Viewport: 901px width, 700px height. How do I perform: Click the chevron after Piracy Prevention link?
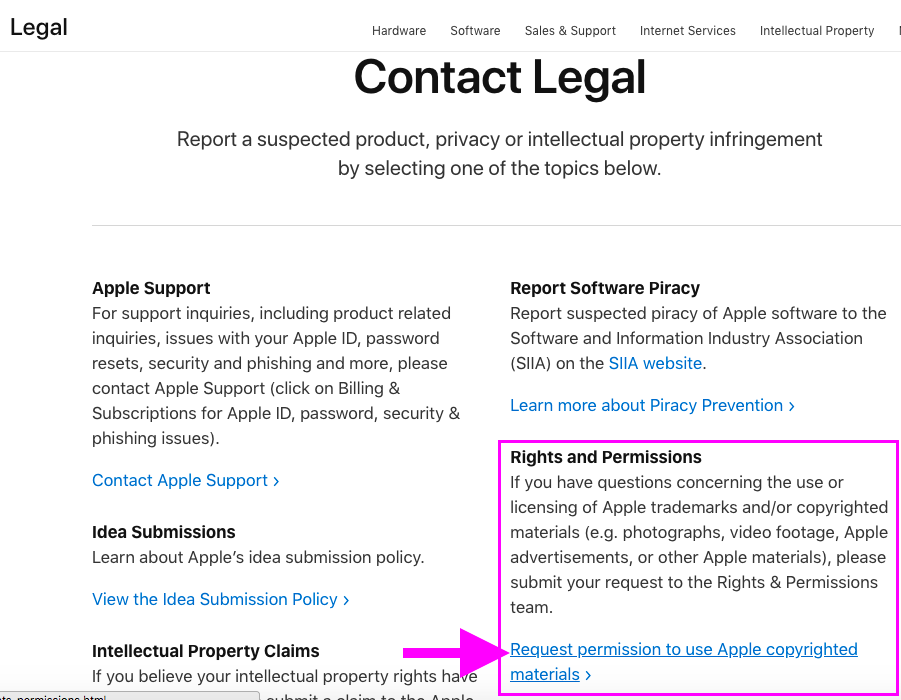(792, 406)
